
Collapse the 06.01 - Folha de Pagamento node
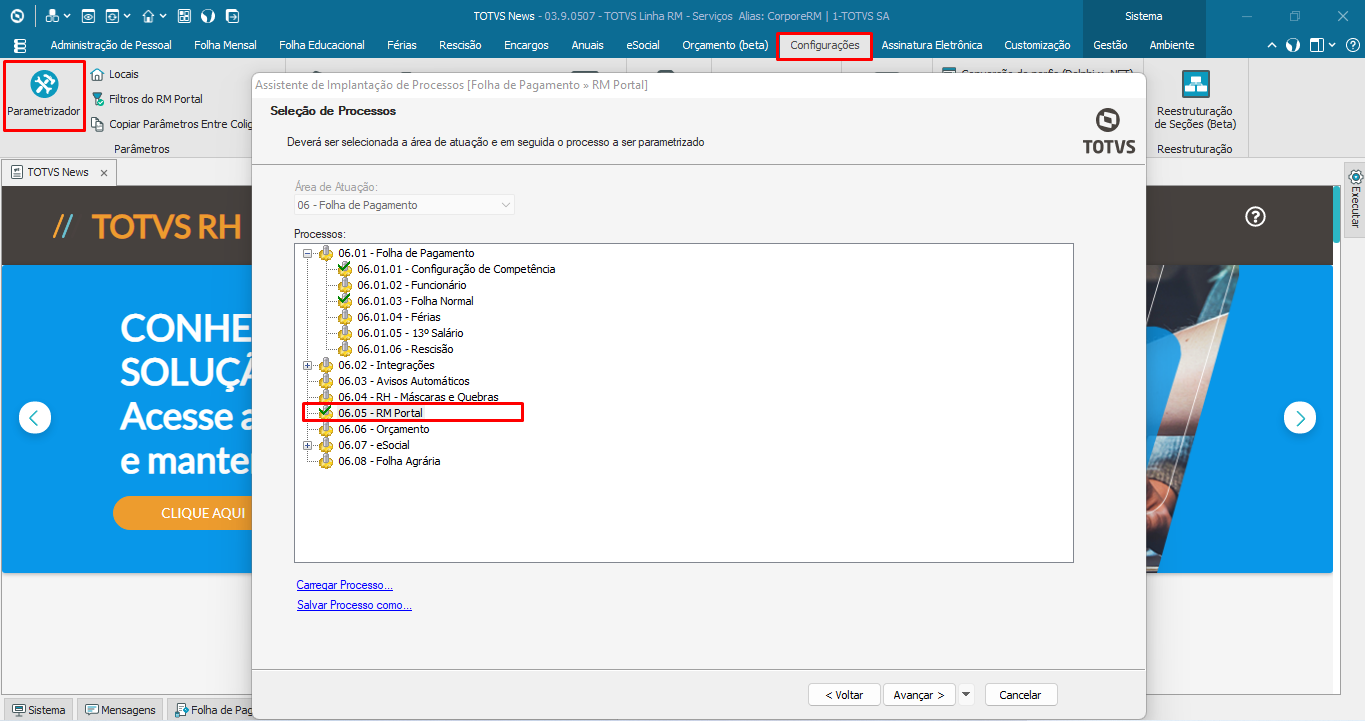(x=308, y=253)
